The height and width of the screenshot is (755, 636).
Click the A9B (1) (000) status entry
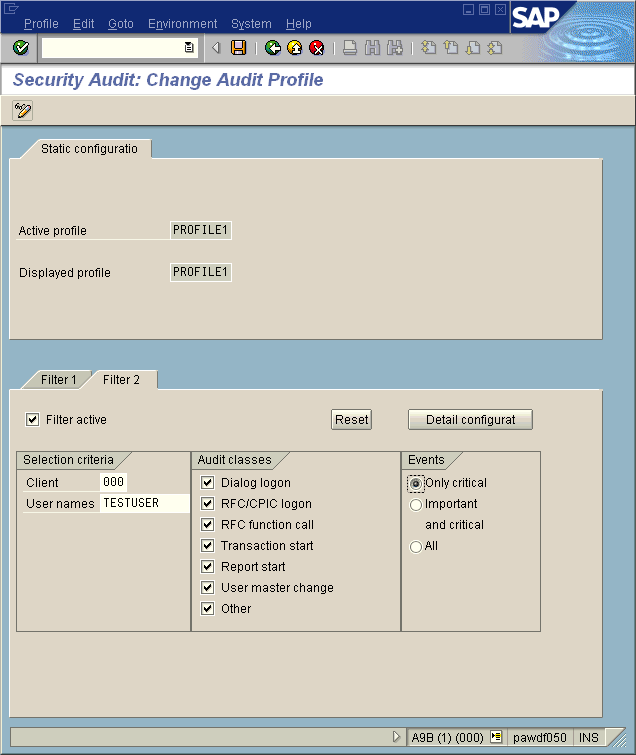(448, 737)
